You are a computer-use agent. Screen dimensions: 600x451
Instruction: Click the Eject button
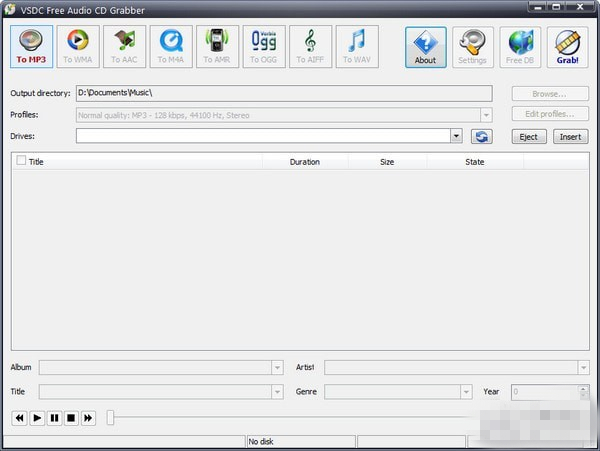tap(528, 137)
